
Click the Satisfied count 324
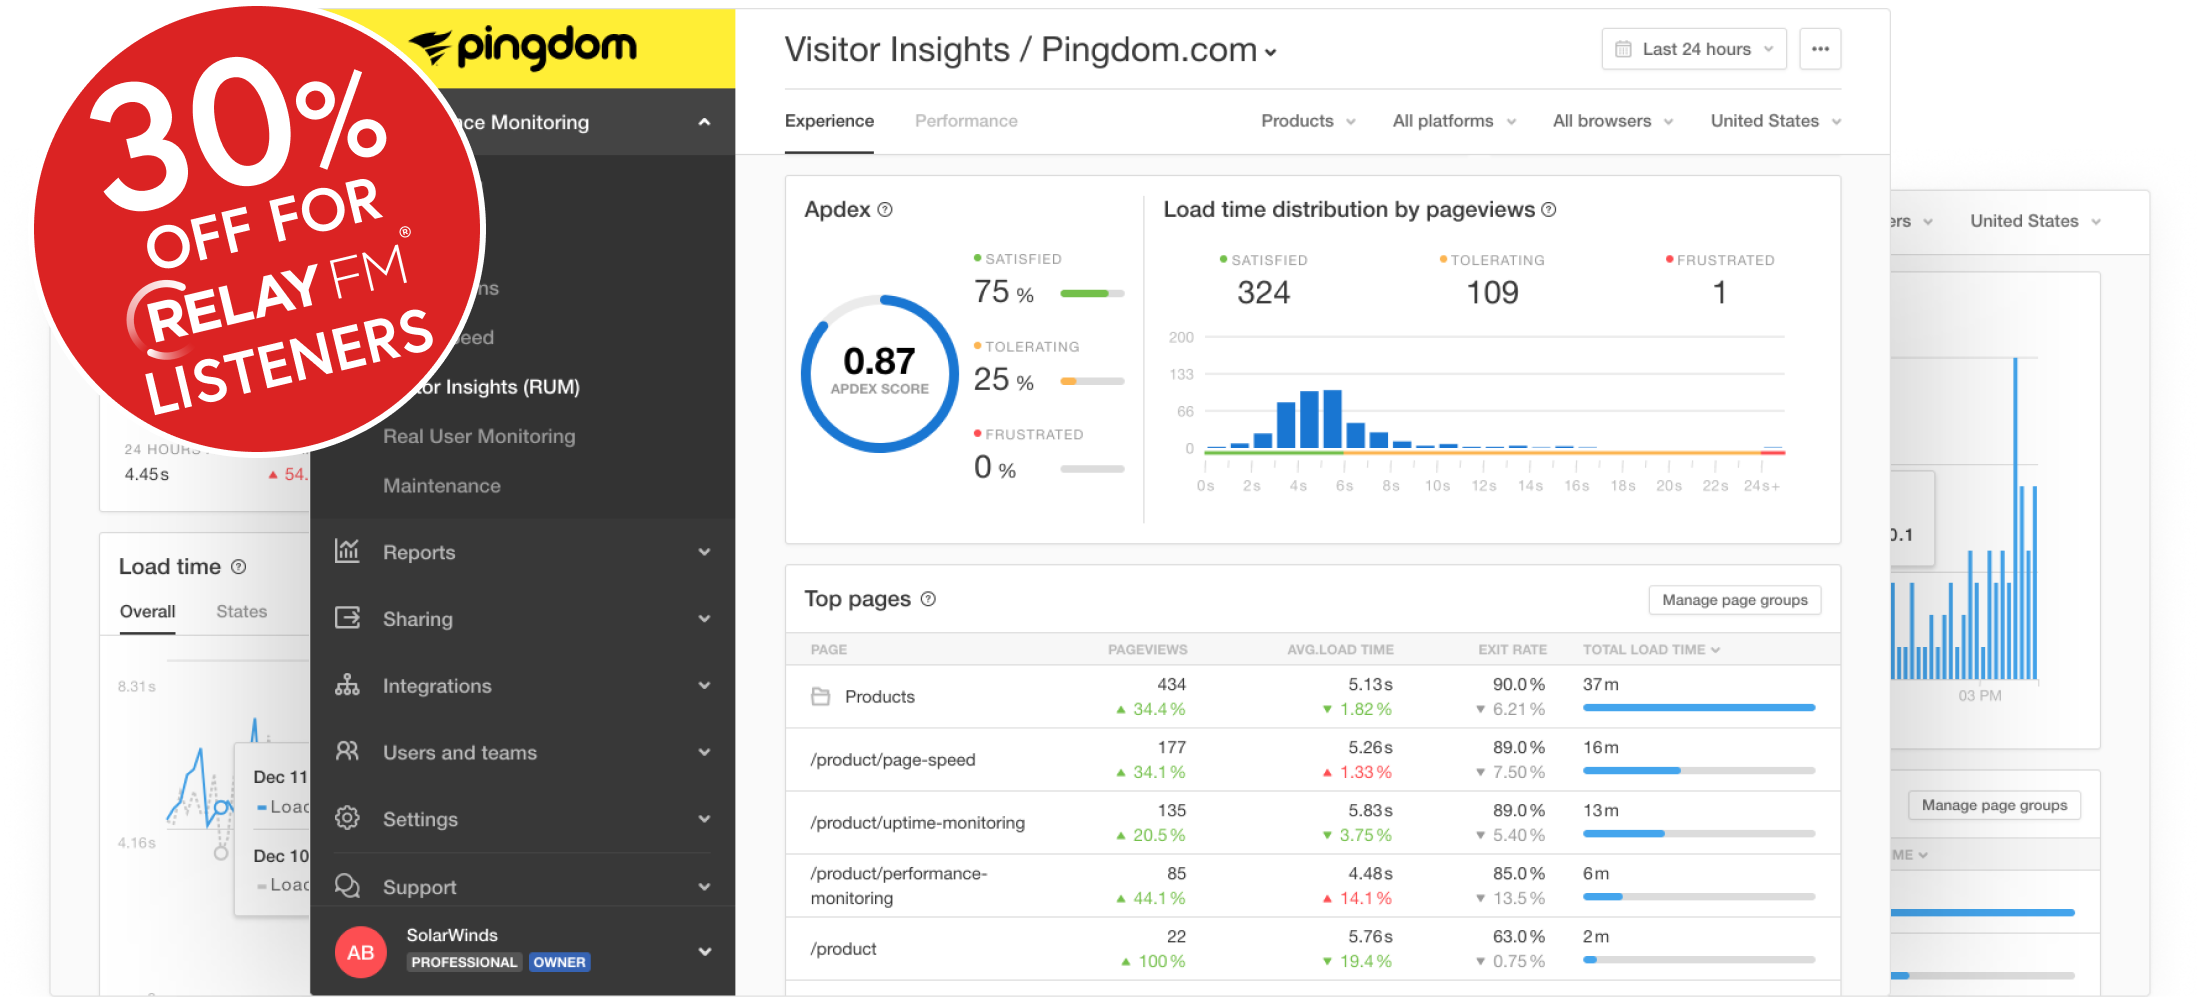(x=1263, y=293)
